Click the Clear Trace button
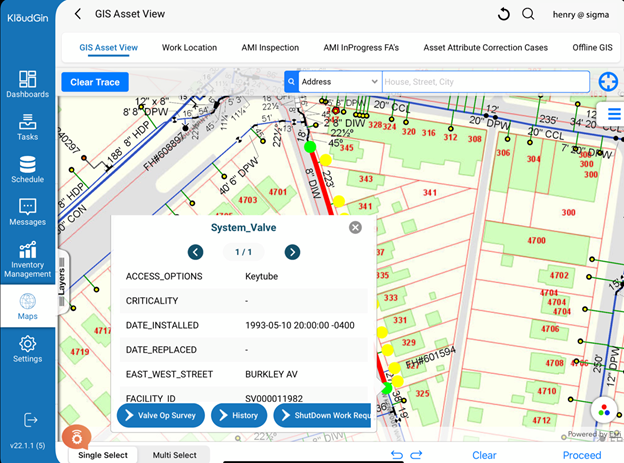 tap(95, 82)
